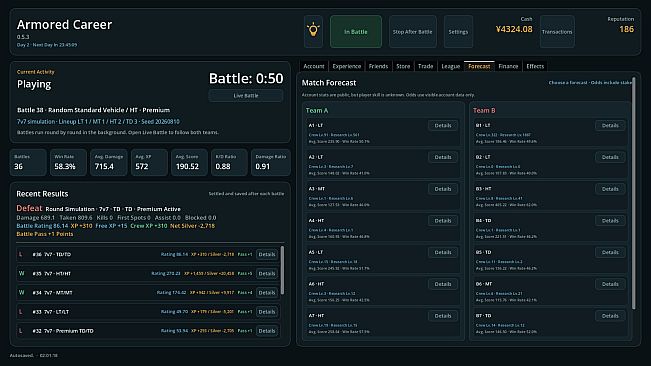Screen dimensions: 651x366
Task: Switch to the Experience tab
Action: [347, 66]
